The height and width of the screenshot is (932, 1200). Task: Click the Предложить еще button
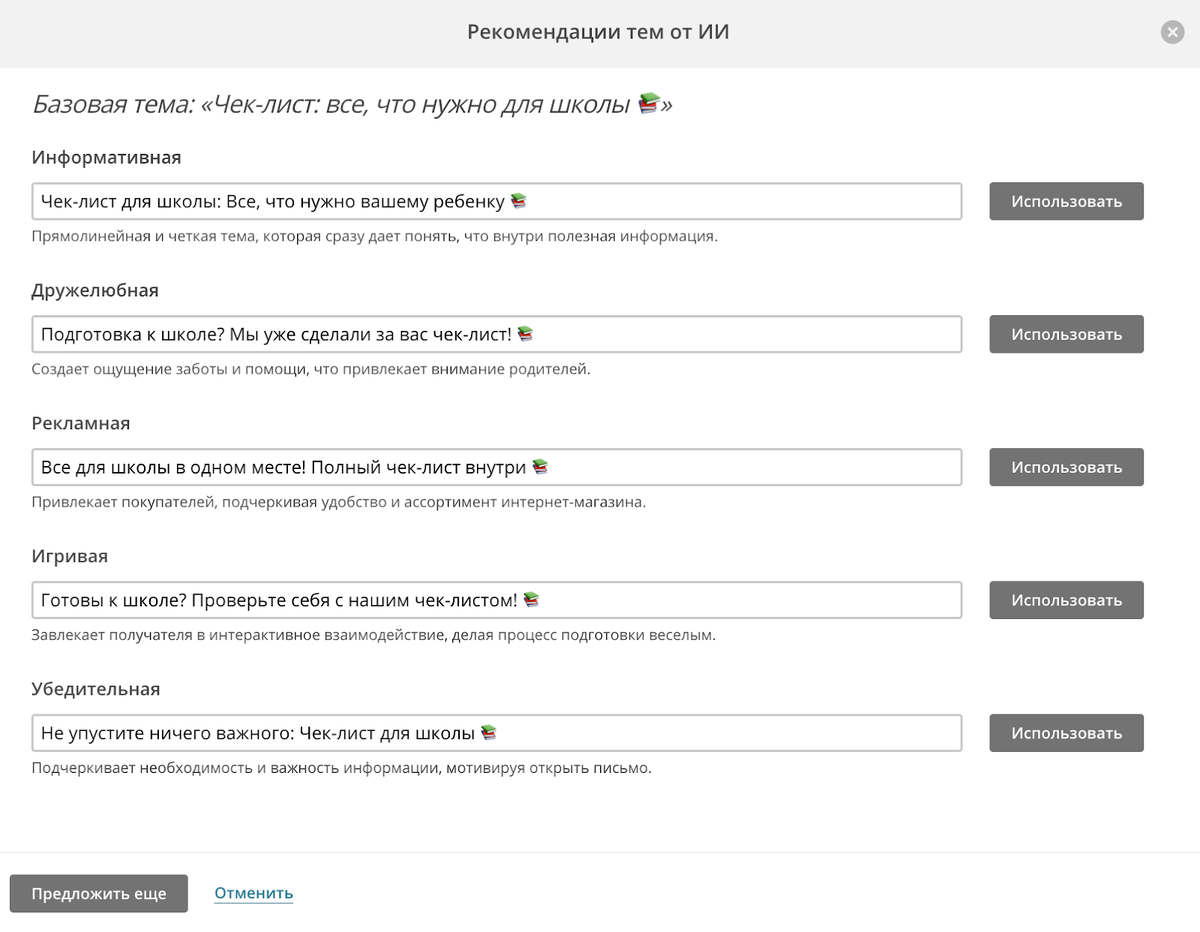tap(99, 893)
